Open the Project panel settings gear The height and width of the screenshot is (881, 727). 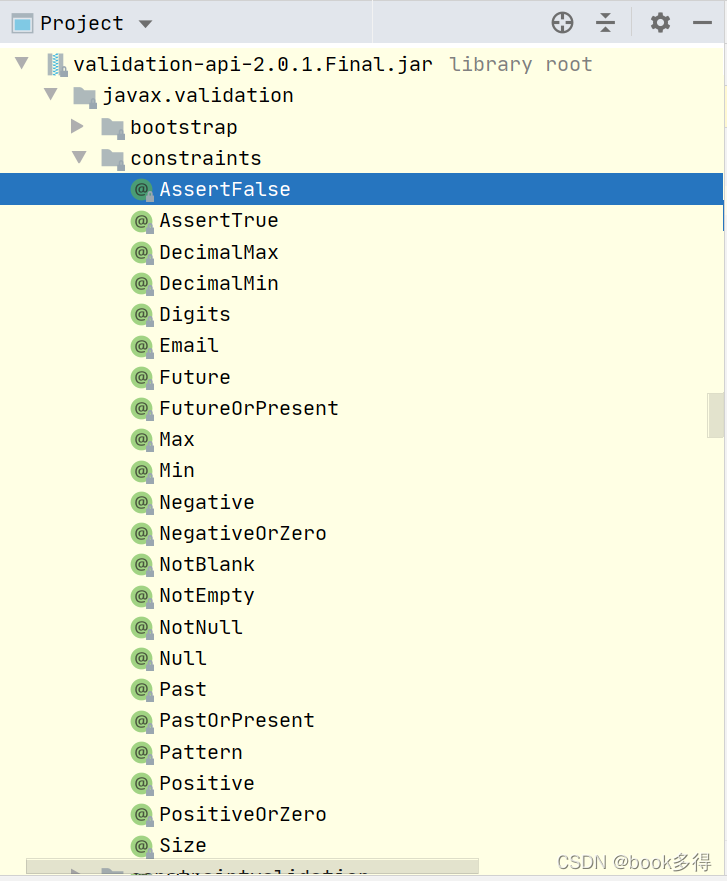[660, 22]
